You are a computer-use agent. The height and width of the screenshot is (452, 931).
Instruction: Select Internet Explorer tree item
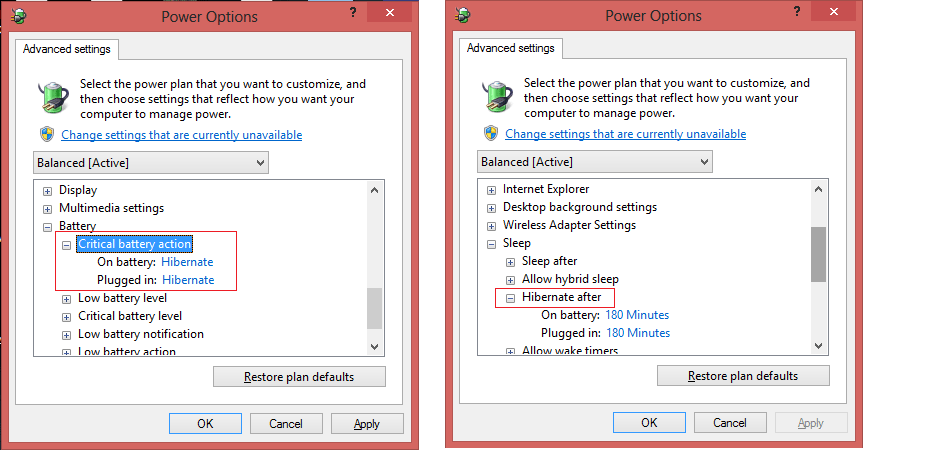[546, 189]
